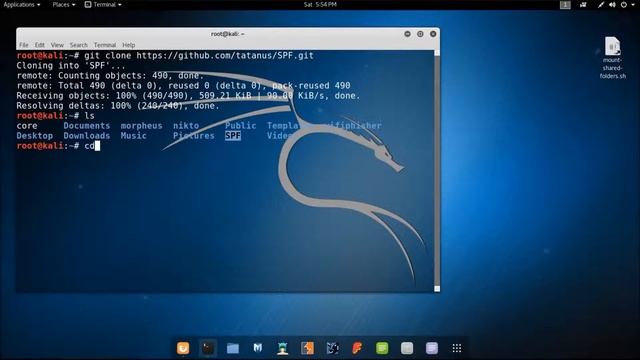This screenshot has width=640, height=360.
Task: Open the Applications menu
Action: pyautogui.click(x=22, y=4)
